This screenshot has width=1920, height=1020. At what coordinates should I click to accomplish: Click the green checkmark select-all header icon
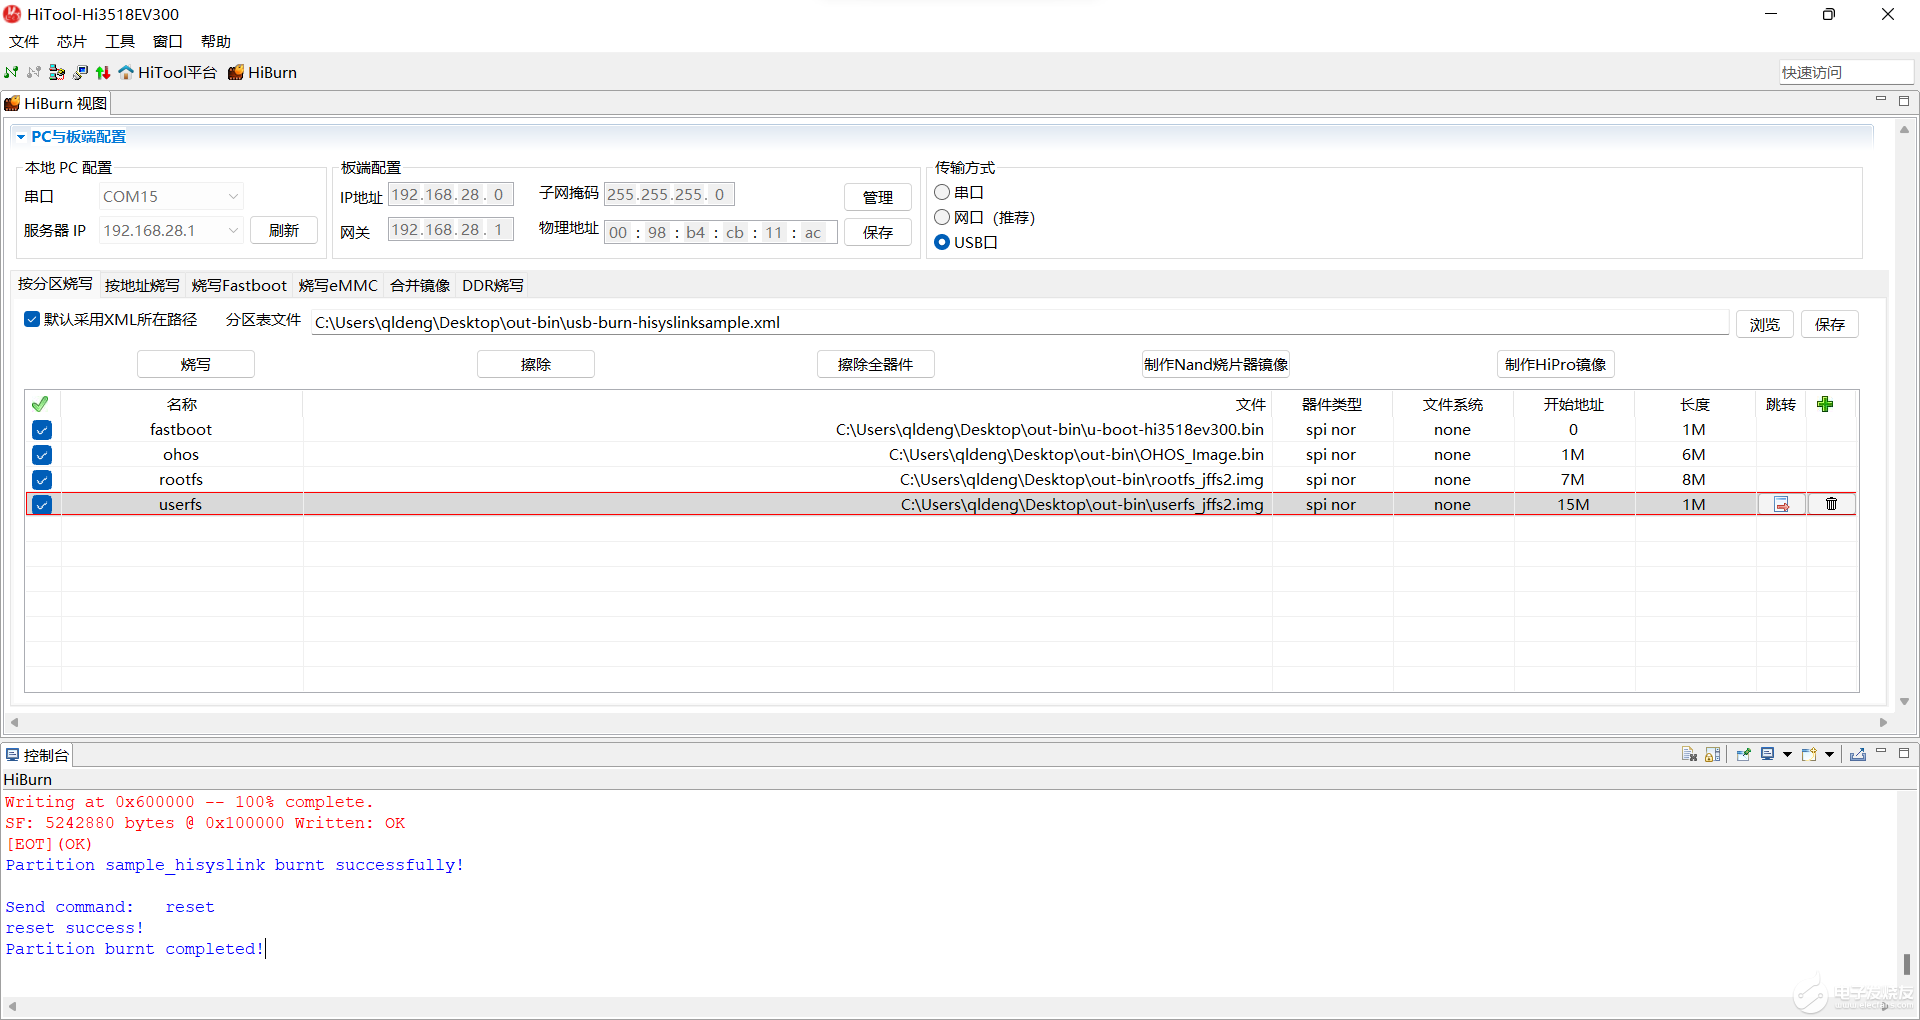tap(40, 404)
